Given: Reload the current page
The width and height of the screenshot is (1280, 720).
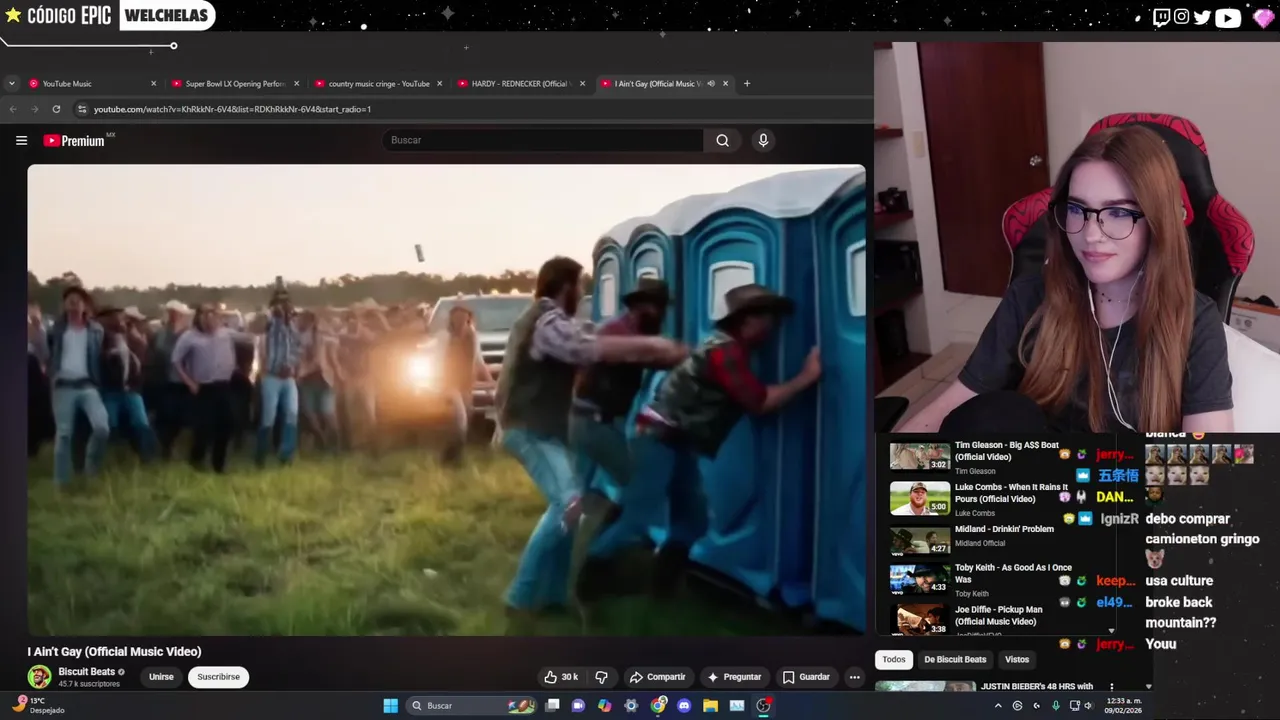Looking at the screenshot, I should point(56,109).
